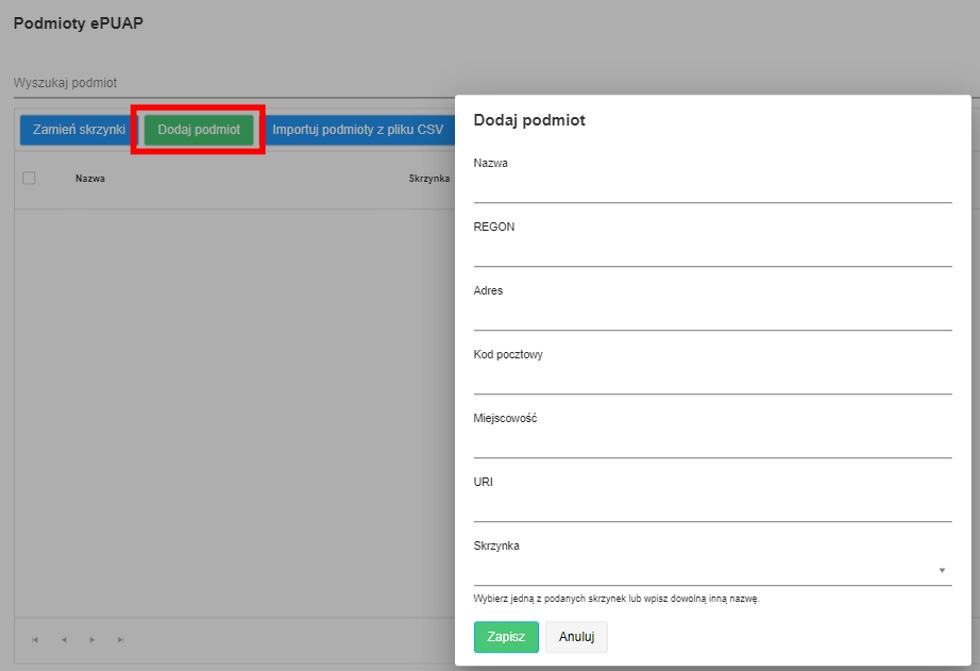Focus the Kod pocztowy input field

[x=712, y=379]
